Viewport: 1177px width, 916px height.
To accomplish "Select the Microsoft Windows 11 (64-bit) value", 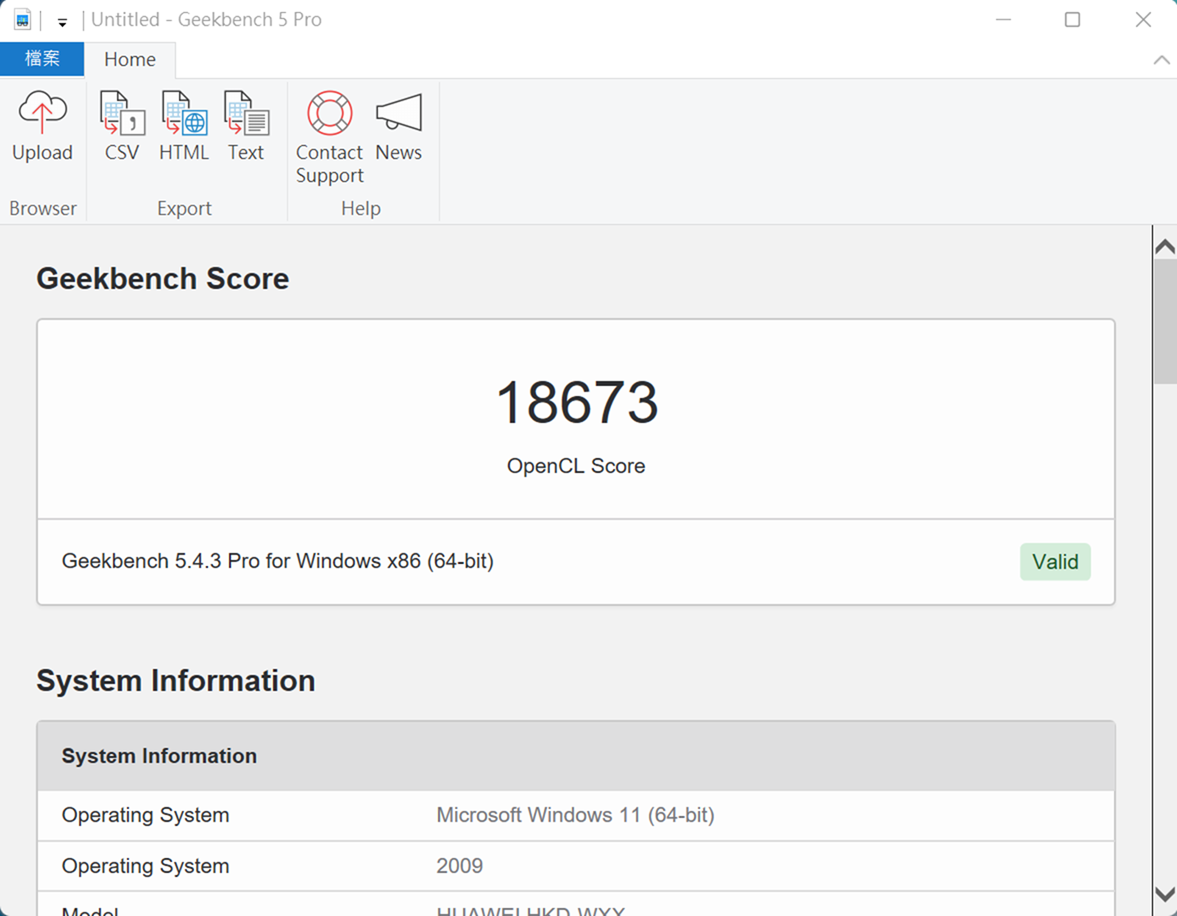I will point(575,815).
